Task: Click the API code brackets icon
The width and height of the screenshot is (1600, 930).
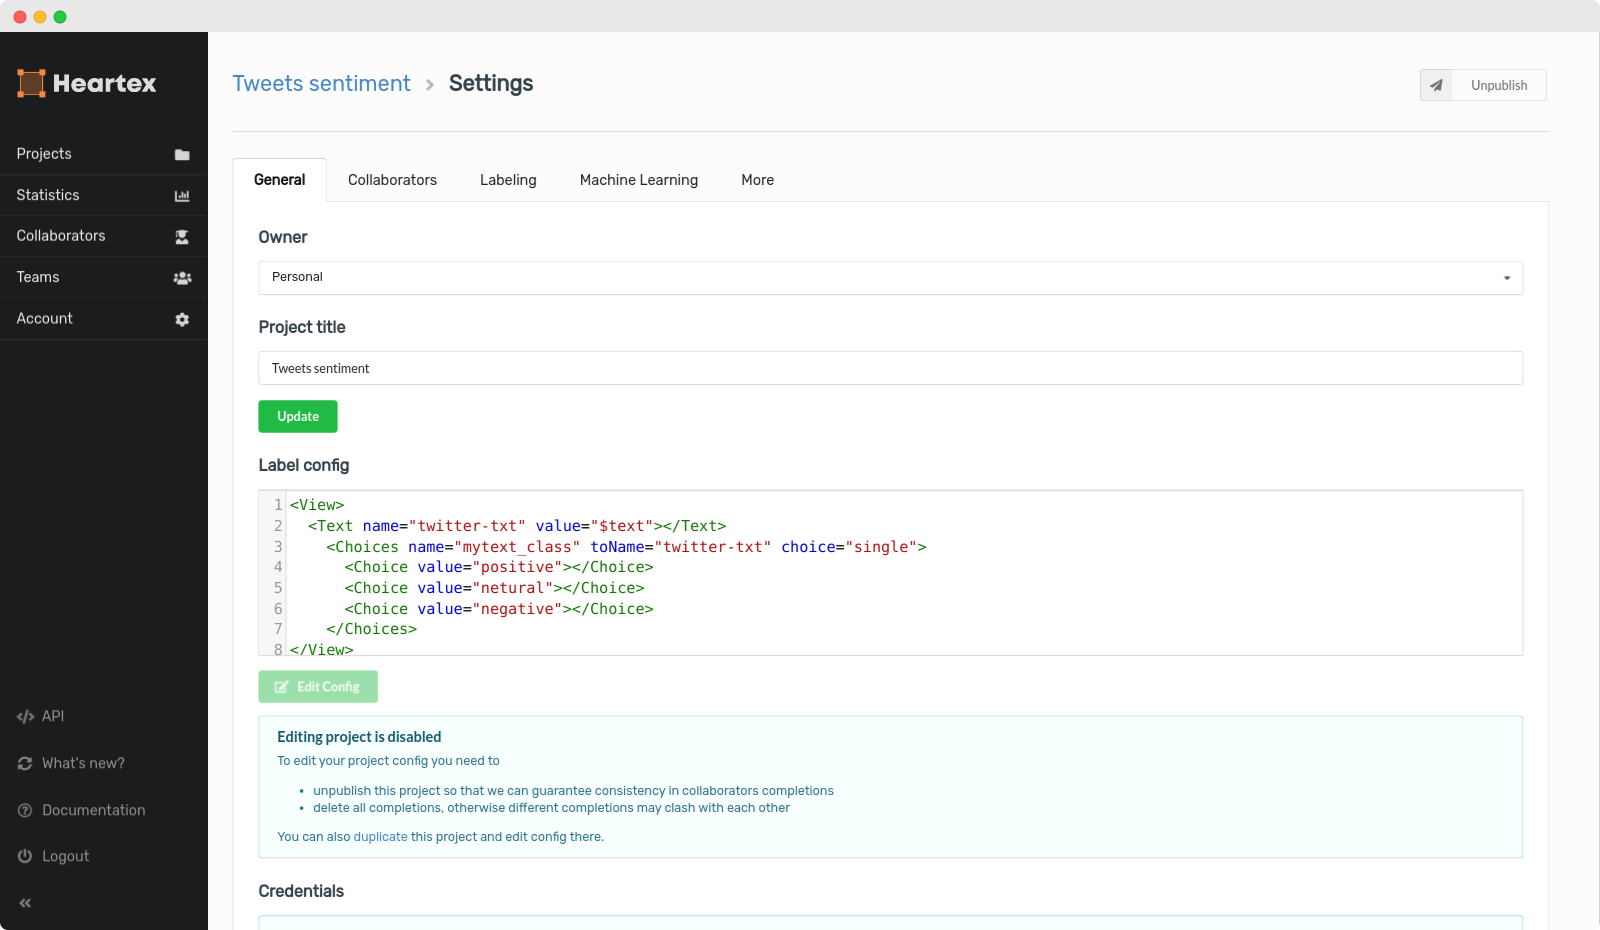Action: pyautogui.click(x=25, y=716)
